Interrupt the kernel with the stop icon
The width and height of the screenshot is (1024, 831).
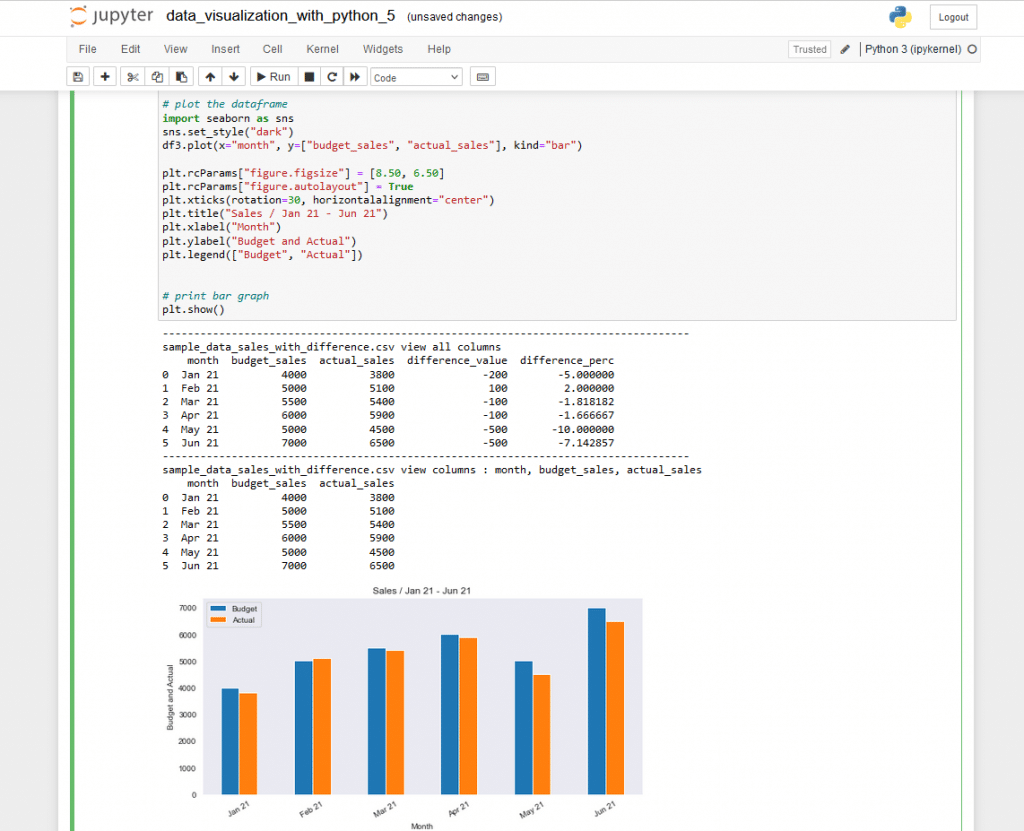point(310,77)
